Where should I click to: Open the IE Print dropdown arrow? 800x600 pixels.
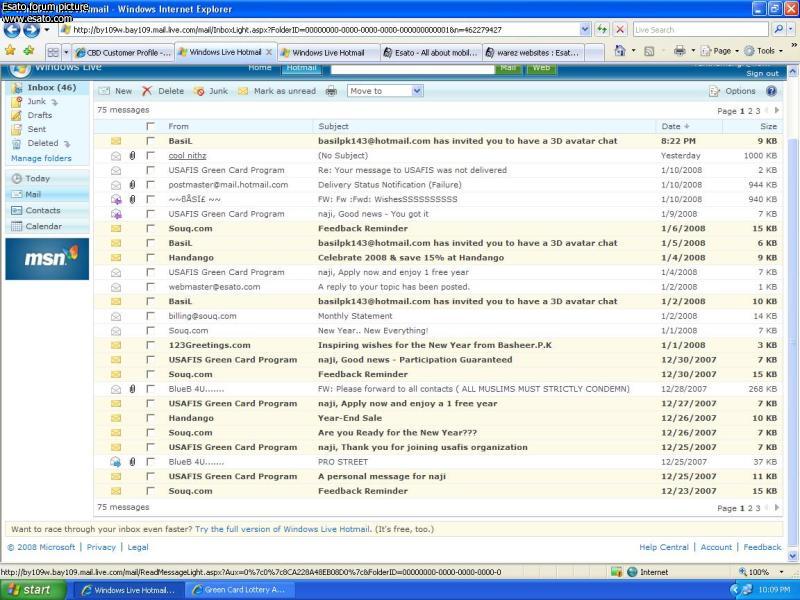(x=693, y=51)
